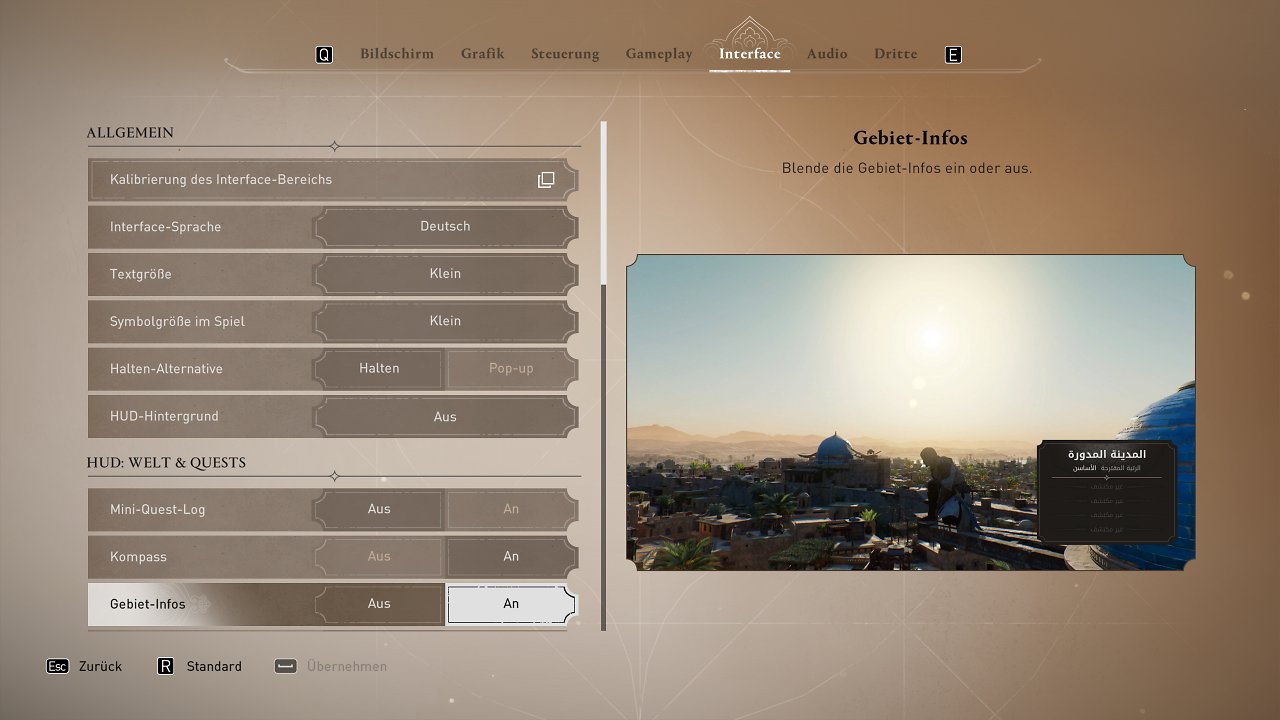Set Gebiet-Infos to An
The image size is (1280, 720).
coord(511,604)
